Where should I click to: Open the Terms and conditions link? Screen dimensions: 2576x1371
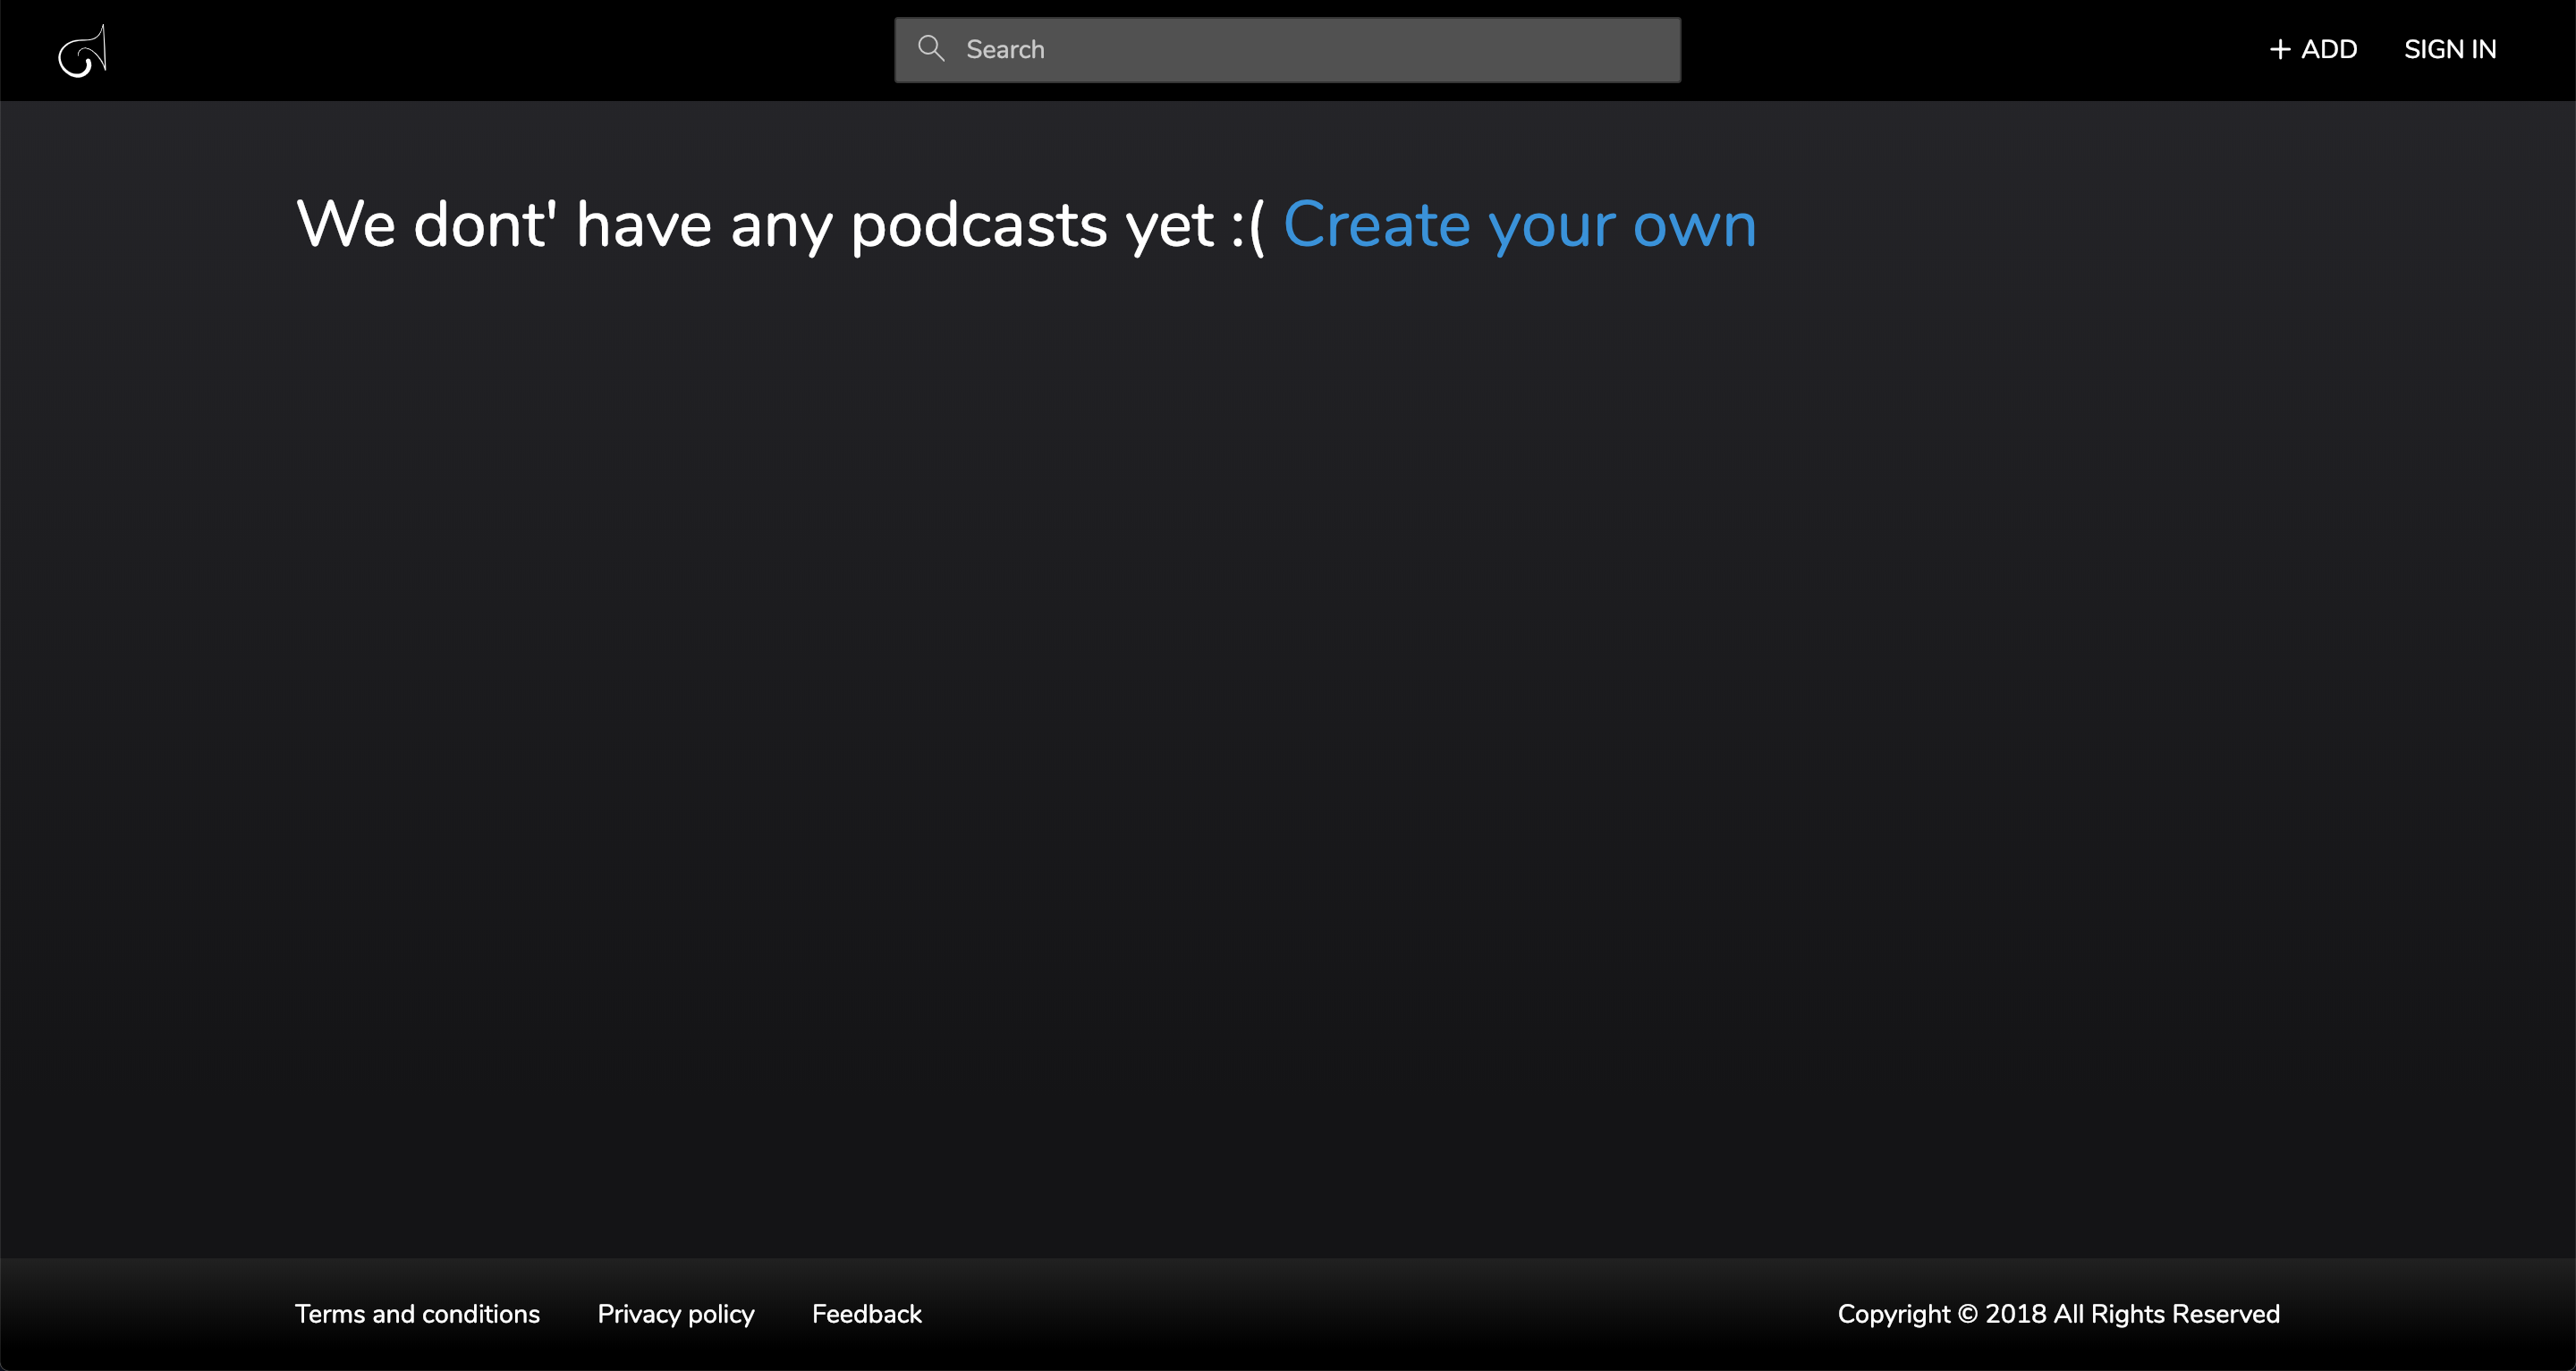point(417,1314)
